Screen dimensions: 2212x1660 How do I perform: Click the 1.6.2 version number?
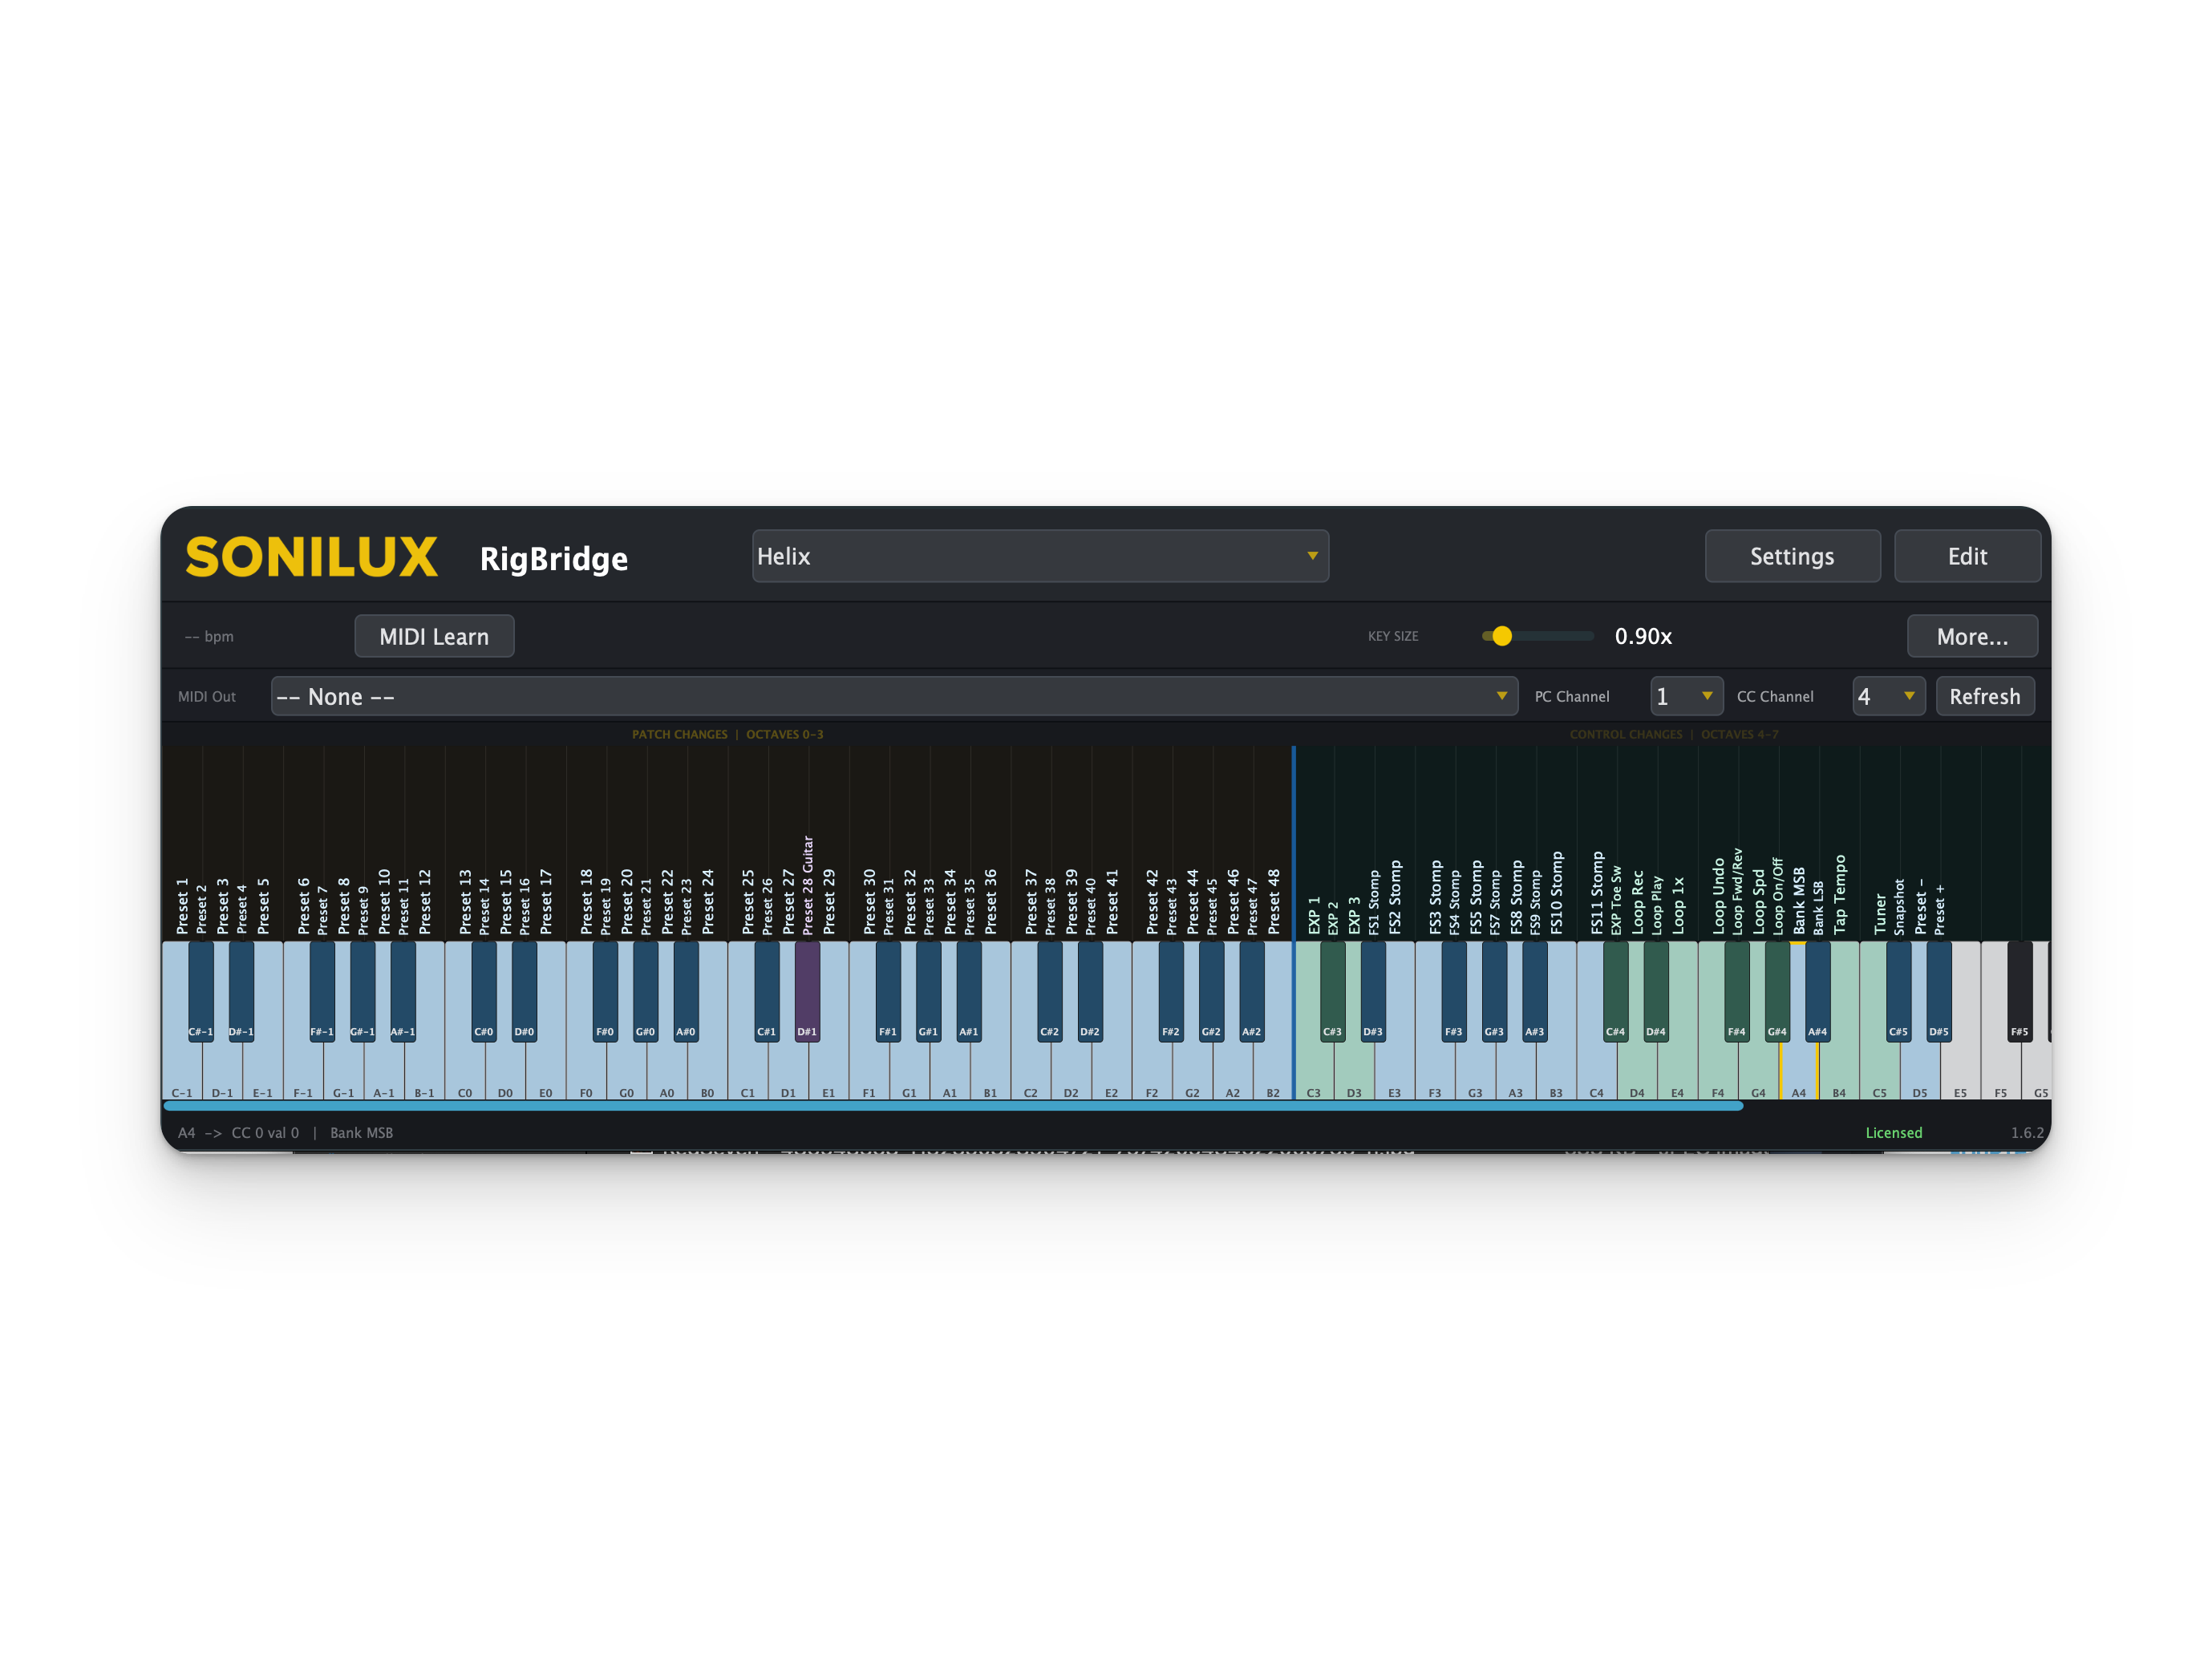(x=2027, y=1132)
